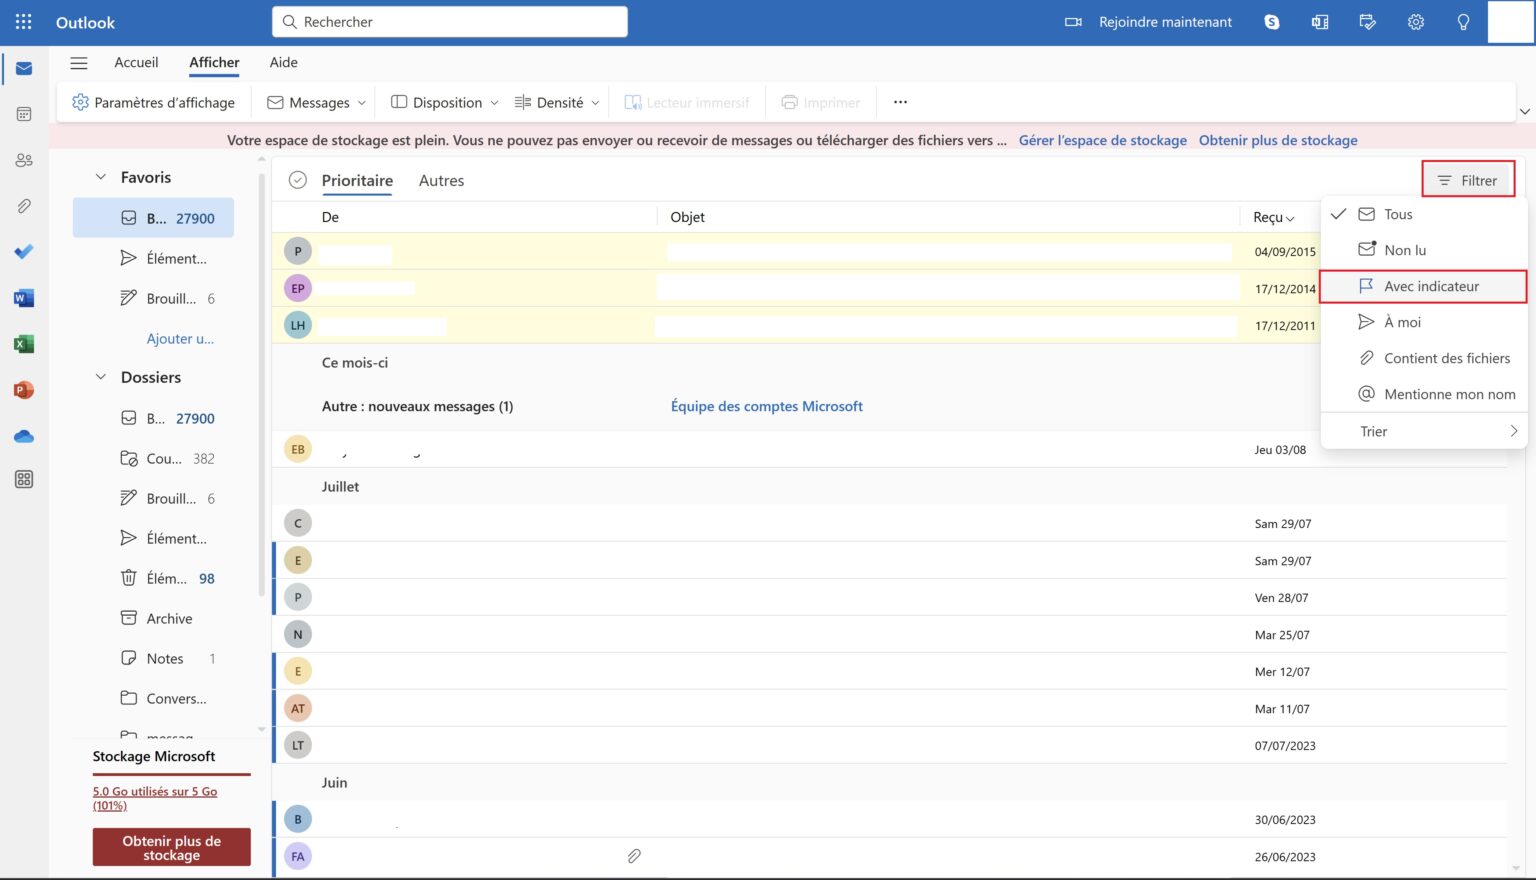Screen dimensions: 1536x880
Task: Choose the "Non lu" filter option
Action: (x=1403, y=250)
